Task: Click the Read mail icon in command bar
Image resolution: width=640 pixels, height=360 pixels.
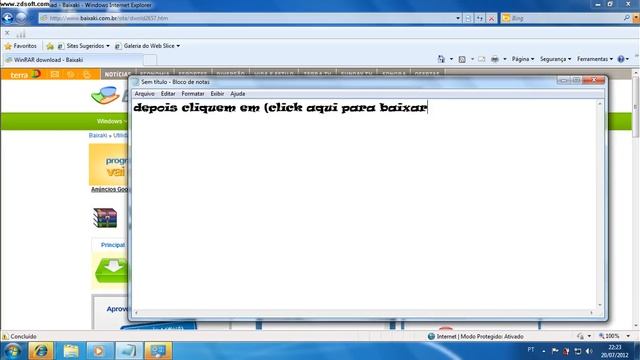Action: tap(482, 59)
